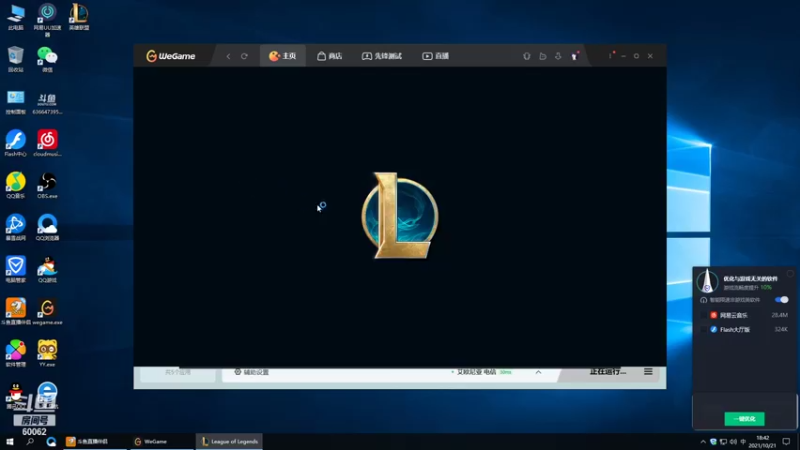Click the info icon in optimizer panel
Screen dimensions: 800x450
point(704,300)
